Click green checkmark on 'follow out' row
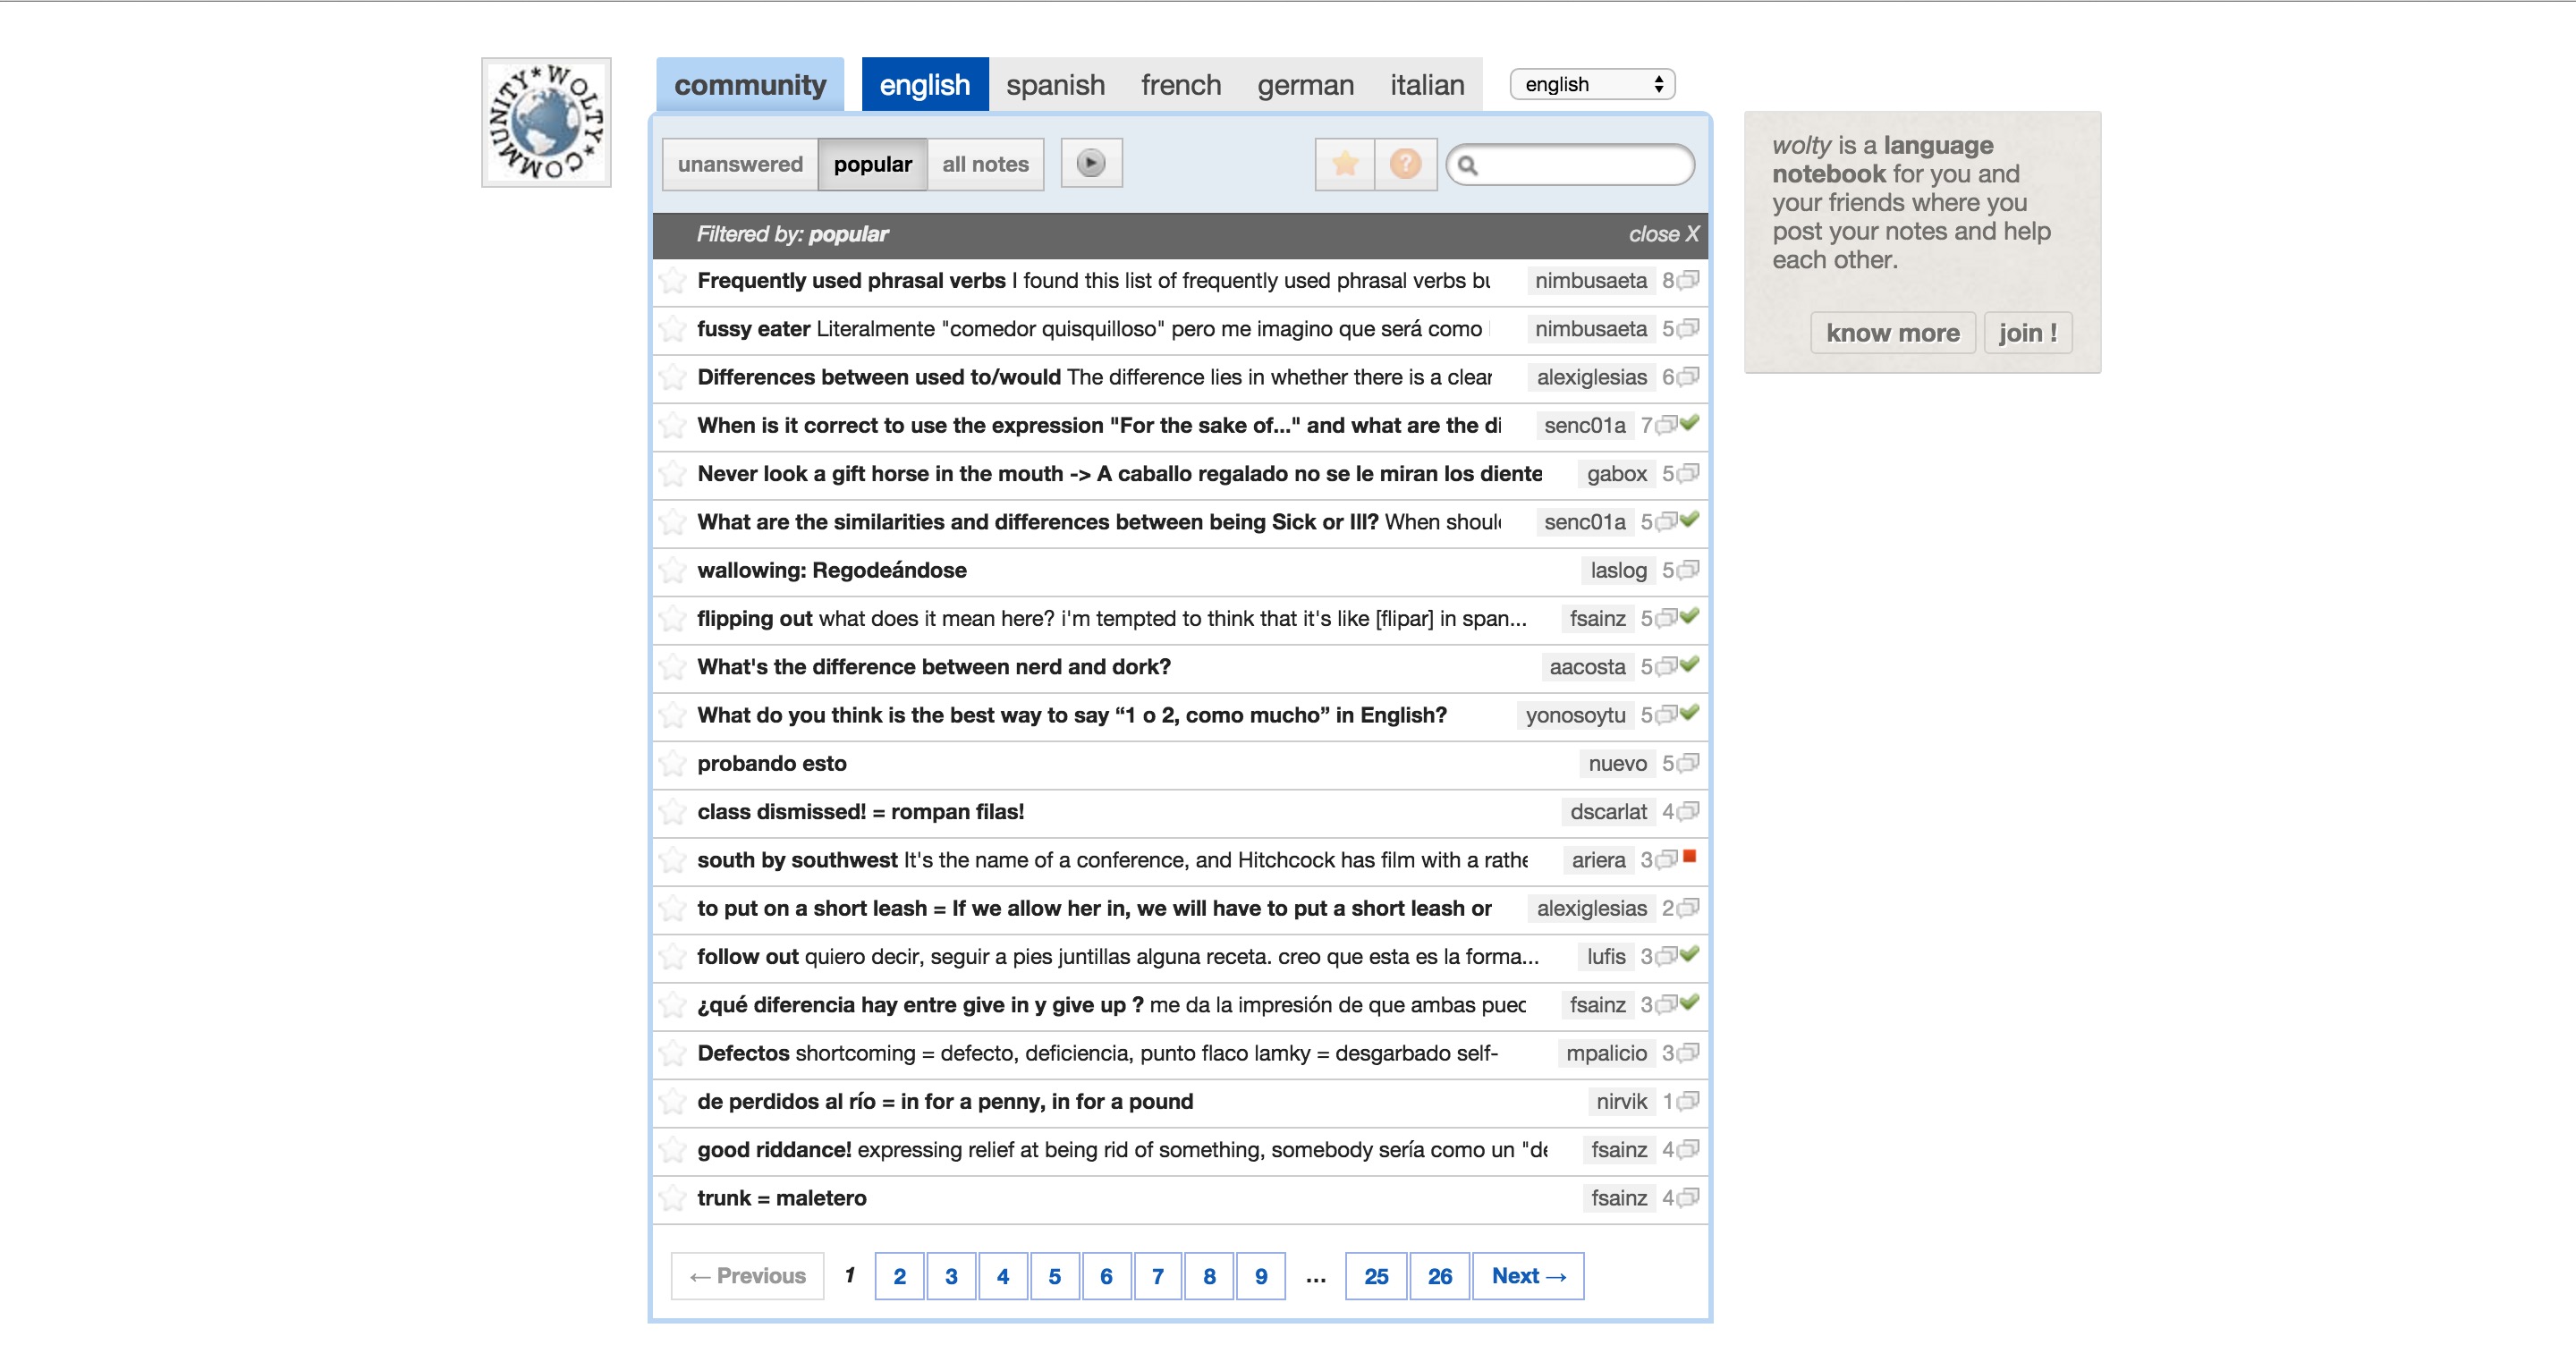 [1690, 954]
